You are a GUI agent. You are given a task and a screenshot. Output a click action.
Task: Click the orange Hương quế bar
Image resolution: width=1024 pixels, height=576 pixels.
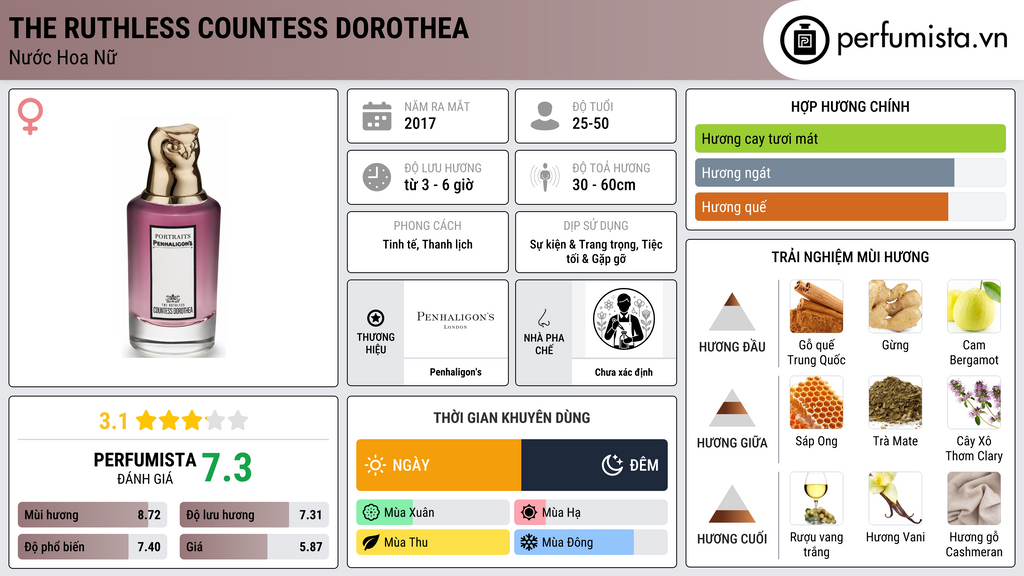(x=850, y=207)
